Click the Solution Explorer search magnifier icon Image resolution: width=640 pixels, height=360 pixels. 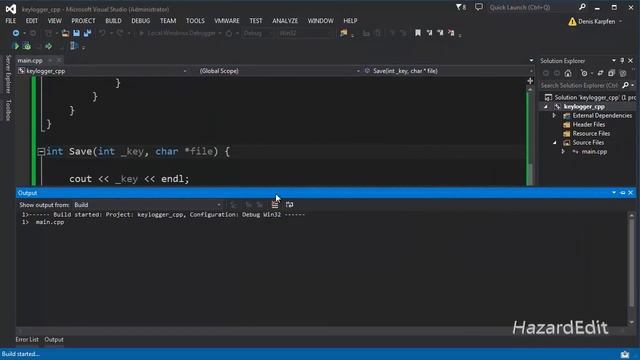[x=625, y=85]
